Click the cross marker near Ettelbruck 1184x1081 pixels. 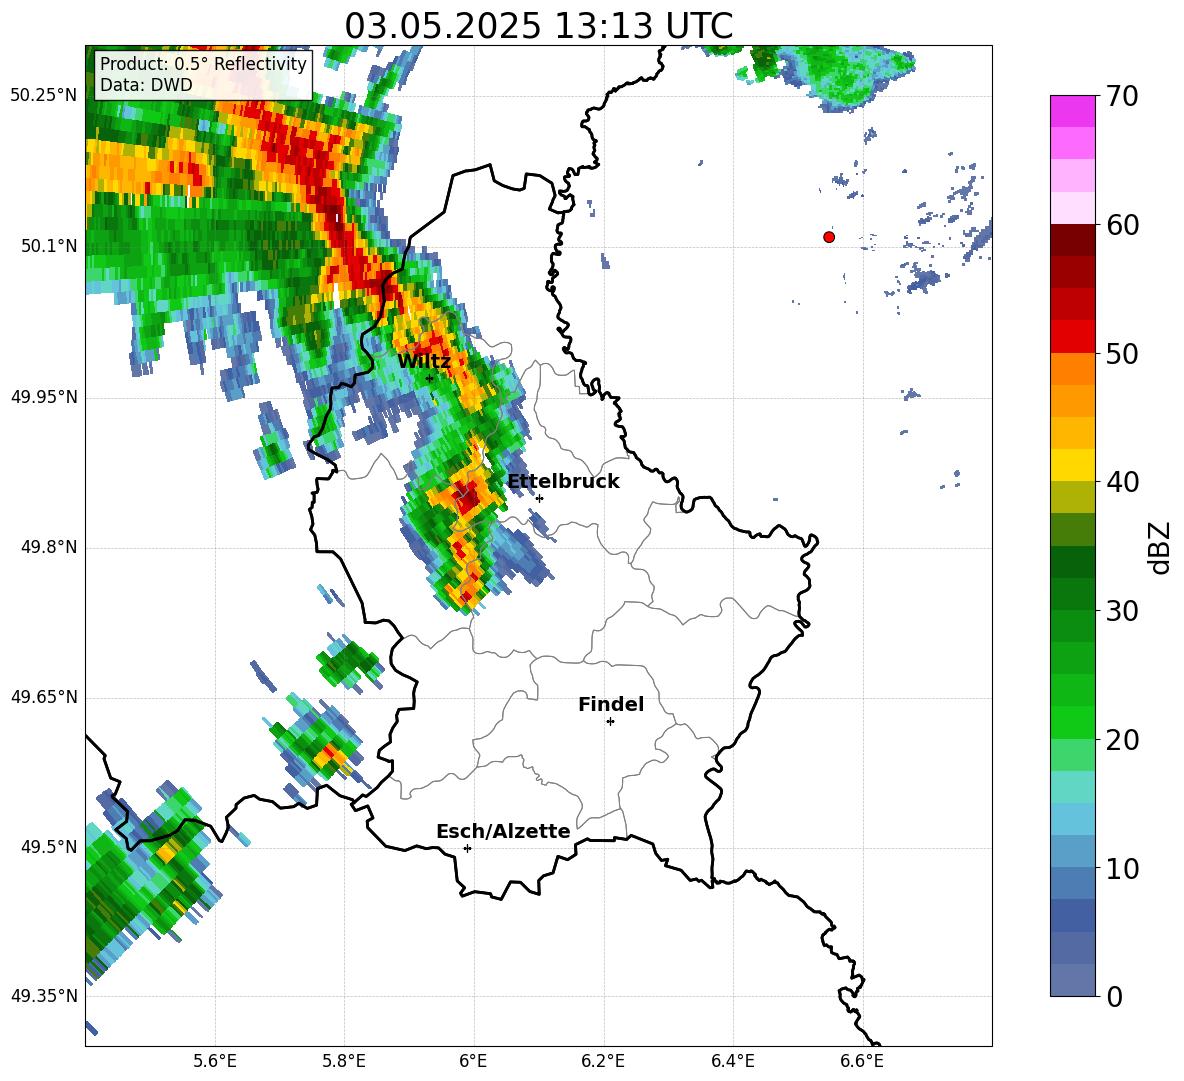[x=539, y=498]
